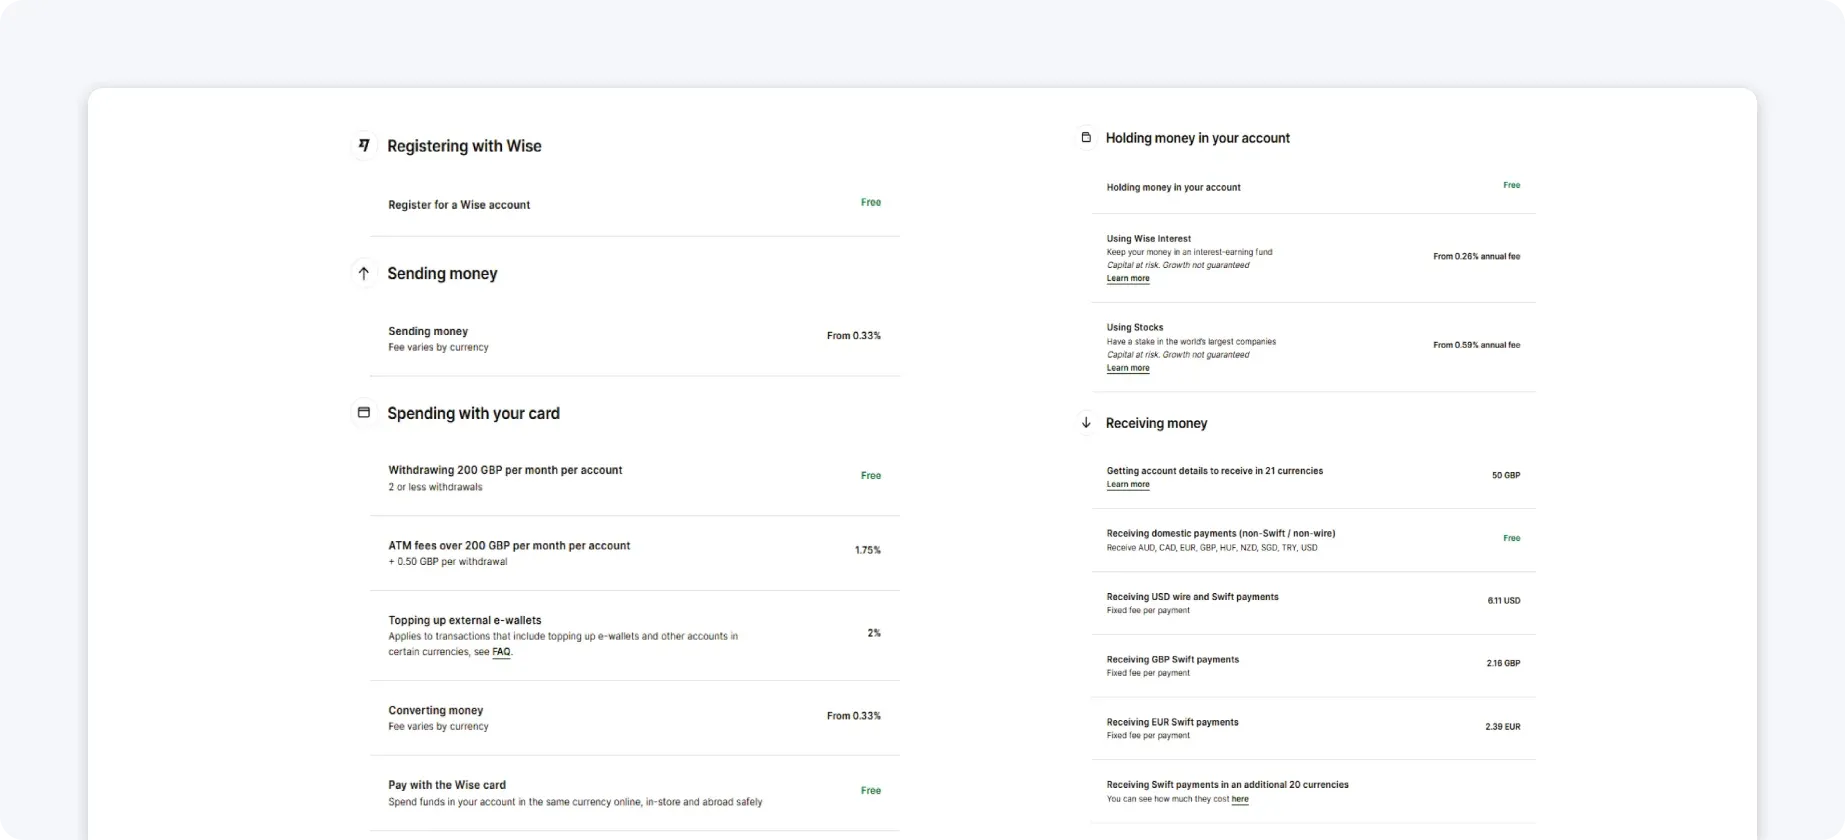Click 'Getting account details to receive in 21 currencies'

point(1215,471)
